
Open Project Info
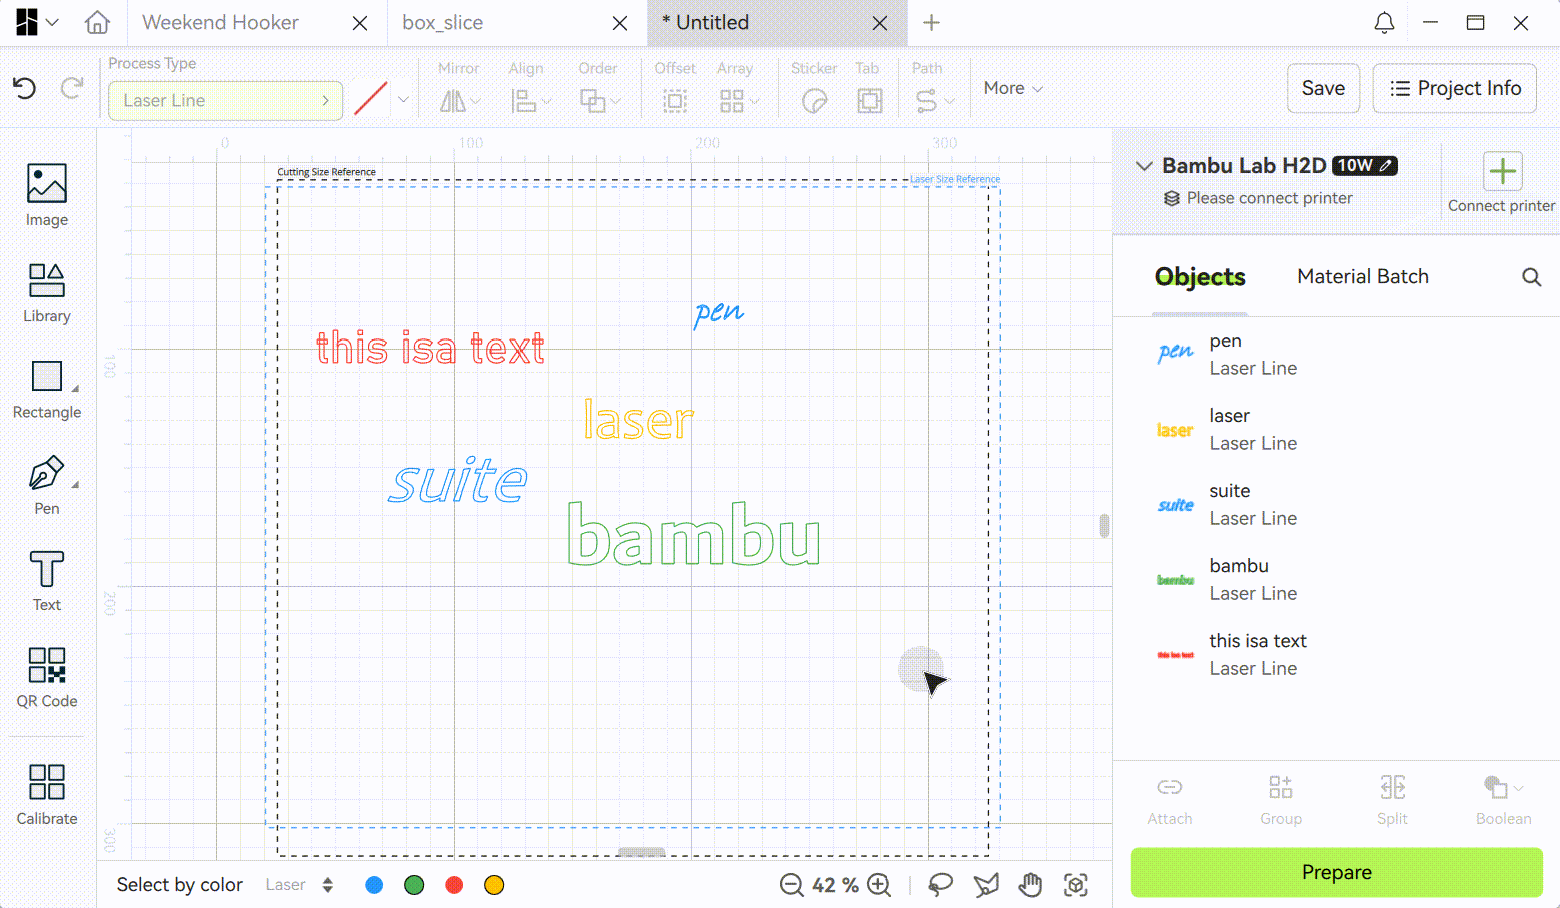coord(1455,88)
